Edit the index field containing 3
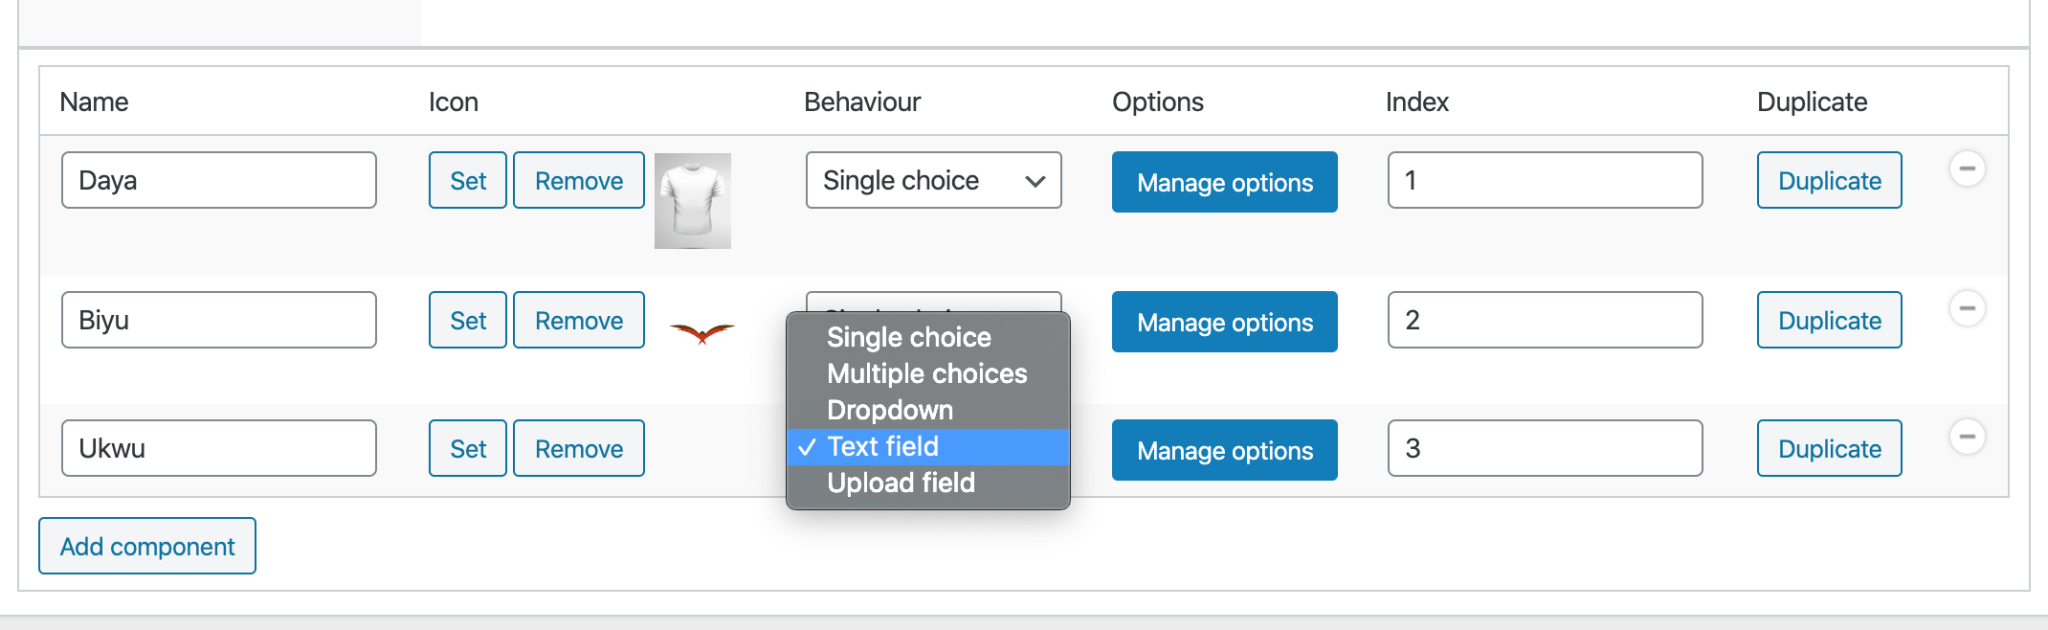 click(x=1545, y=448)
